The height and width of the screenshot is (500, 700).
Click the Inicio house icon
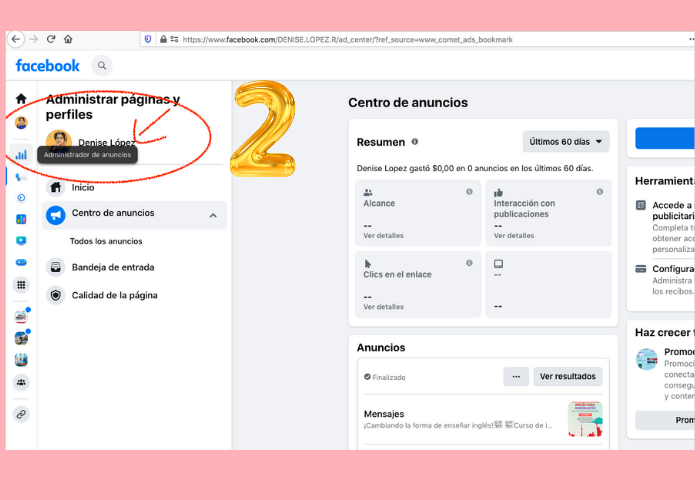pyautogui.click(x=56, y=187)
